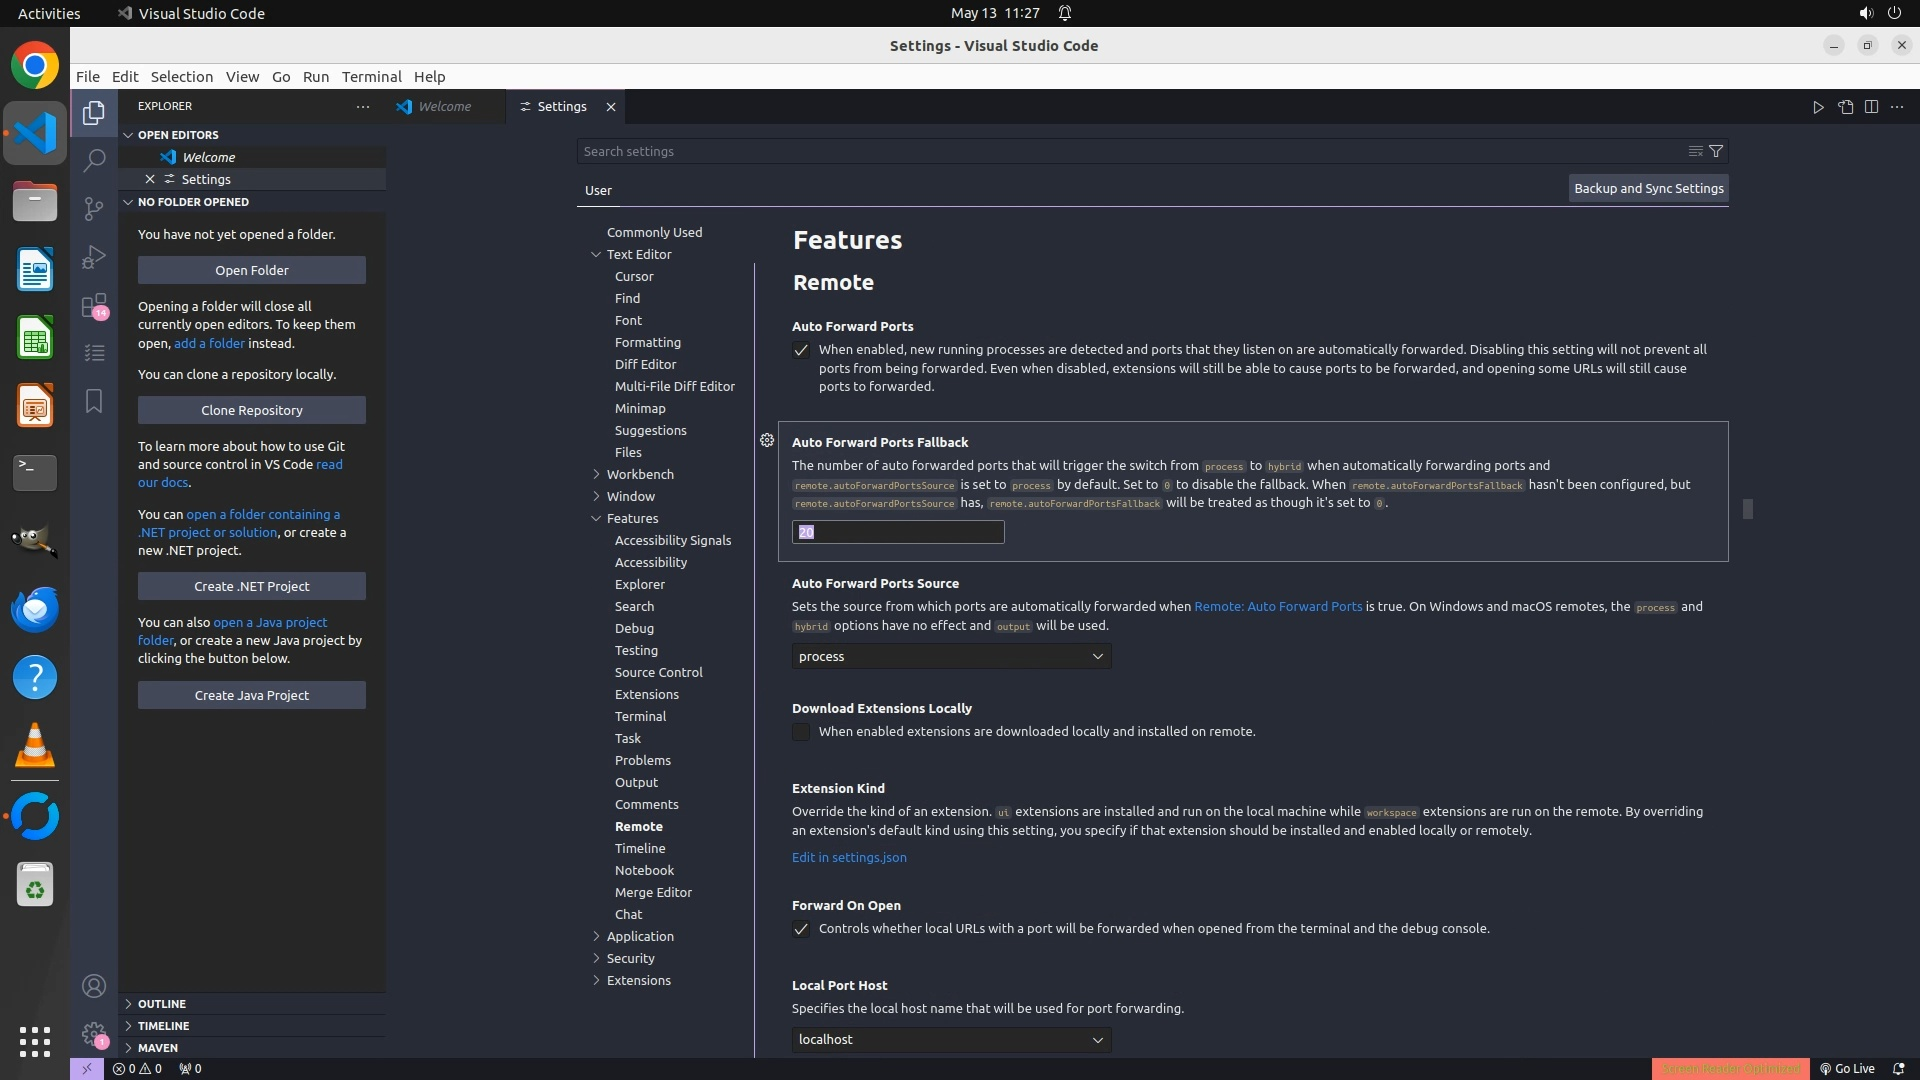Click the settings filter funnel icon

(x=1716, y=151)
